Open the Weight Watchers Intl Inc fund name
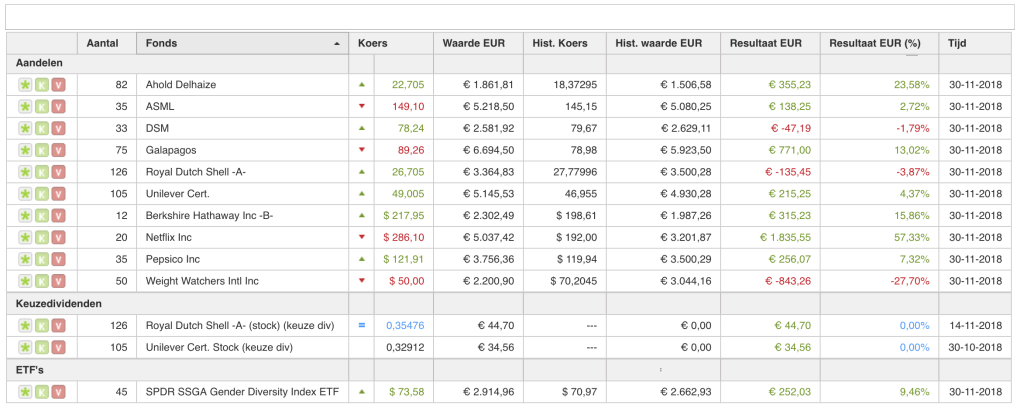1024x411 pixels. pos(202,282)
